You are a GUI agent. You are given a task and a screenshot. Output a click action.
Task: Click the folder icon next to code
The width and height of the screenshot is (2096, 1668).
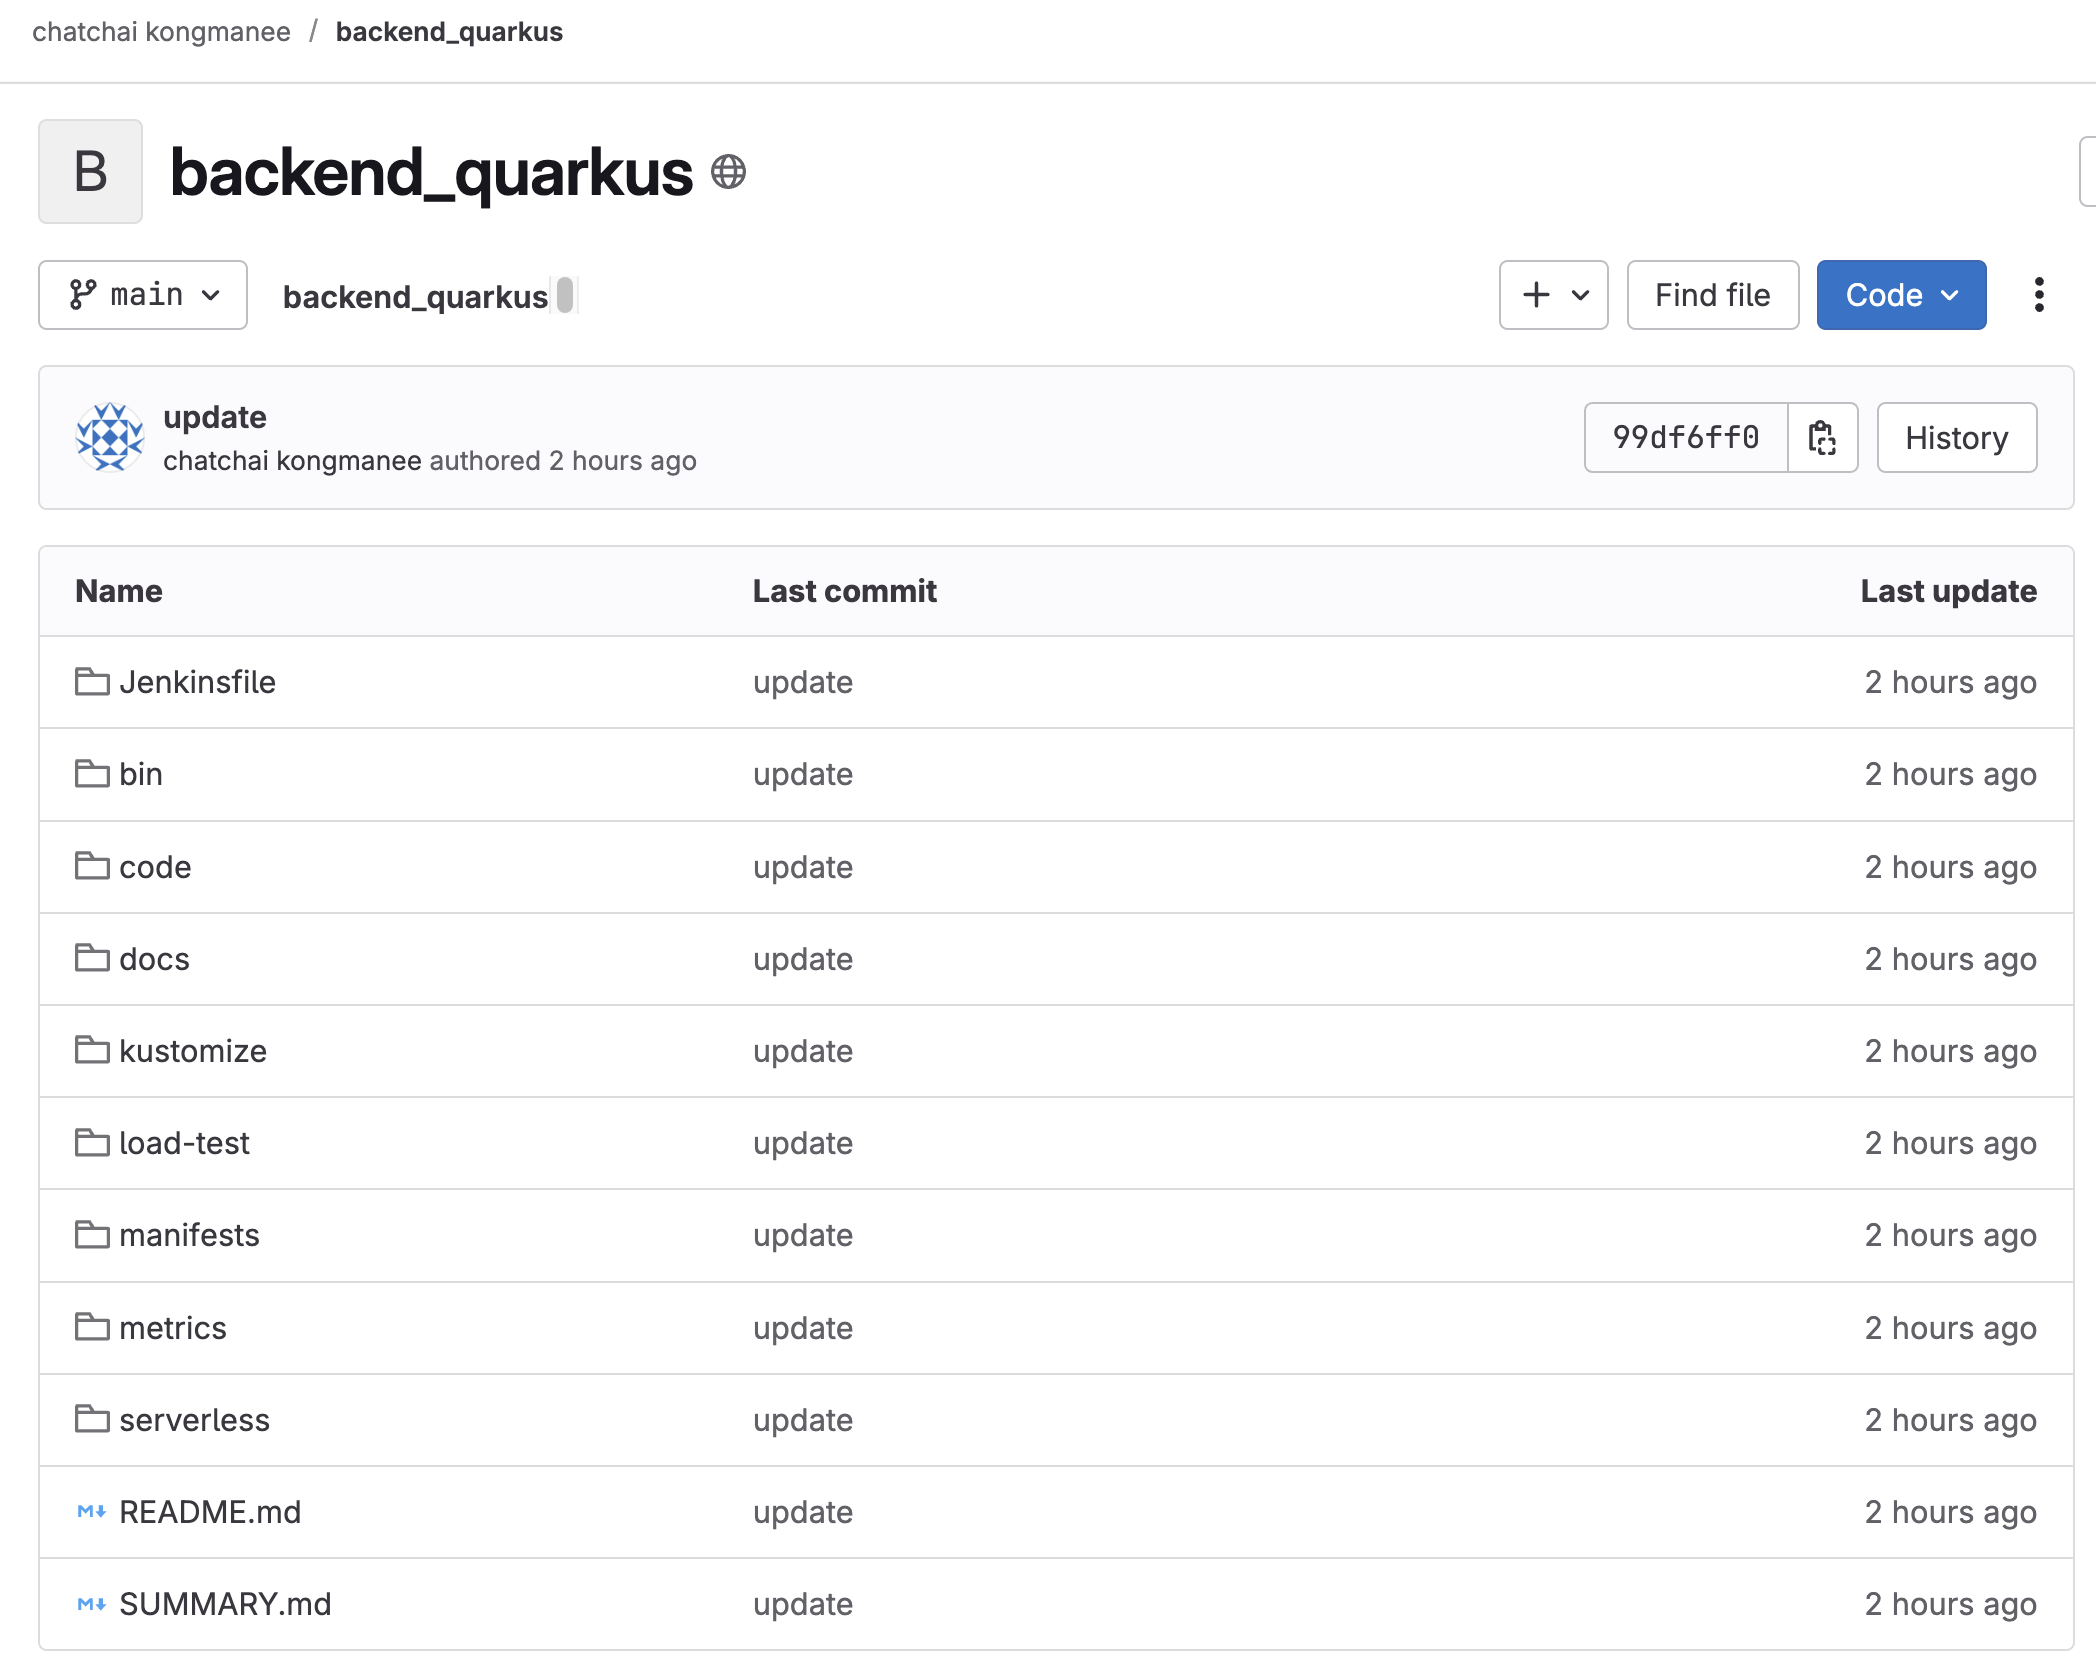(x=92, y=866)
